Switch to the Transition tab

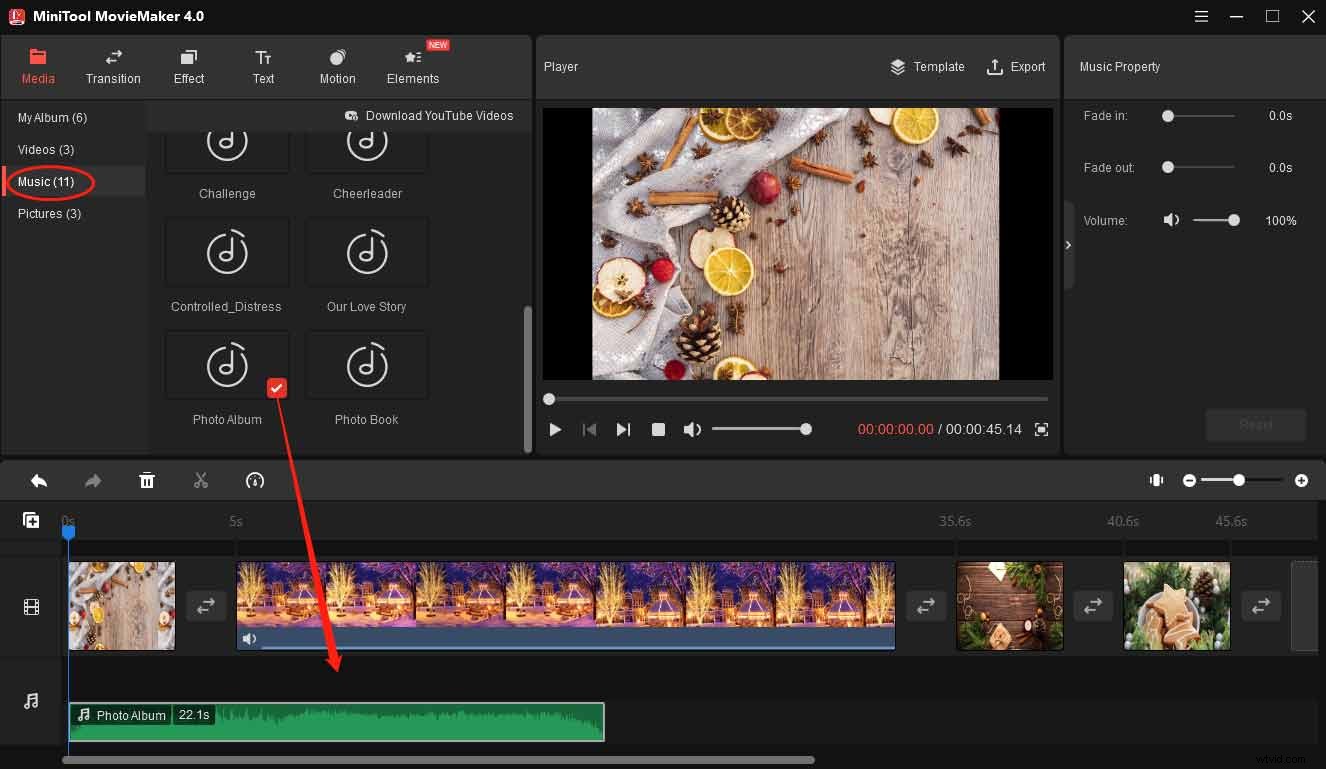(x=113, y=66)
